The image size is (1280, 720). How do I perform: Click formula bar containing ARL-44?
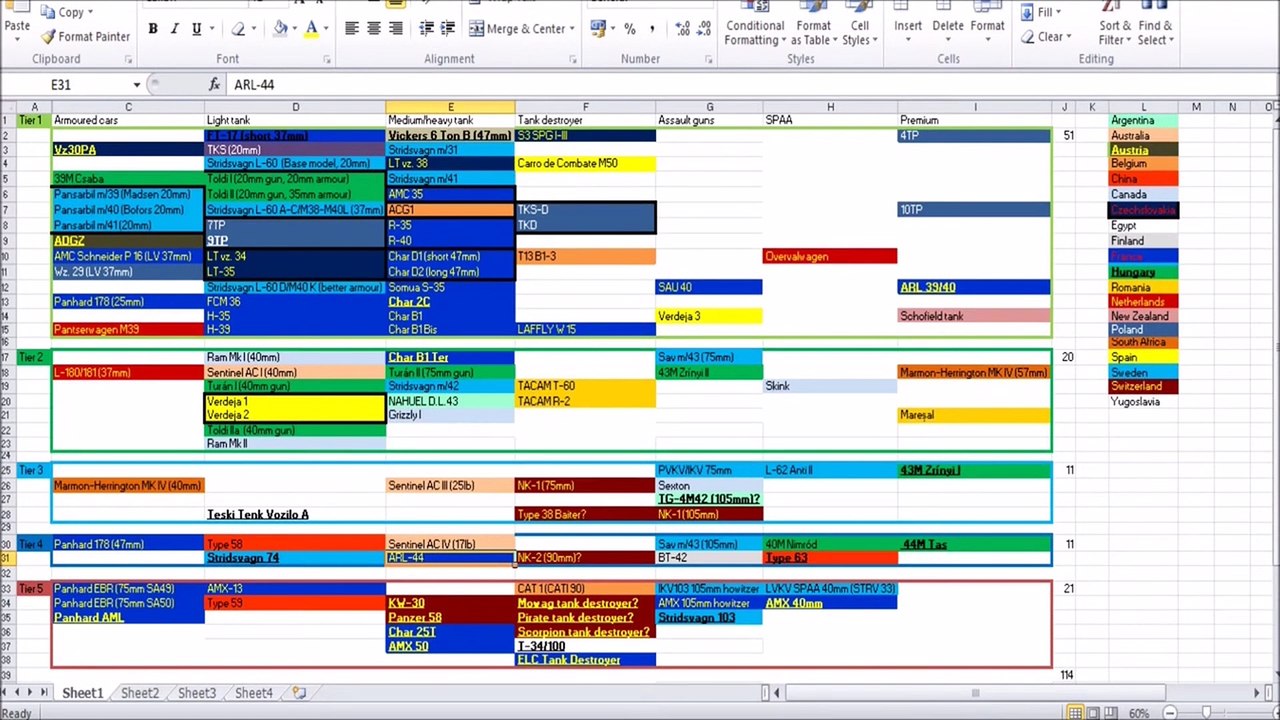(x=752, y=85)
